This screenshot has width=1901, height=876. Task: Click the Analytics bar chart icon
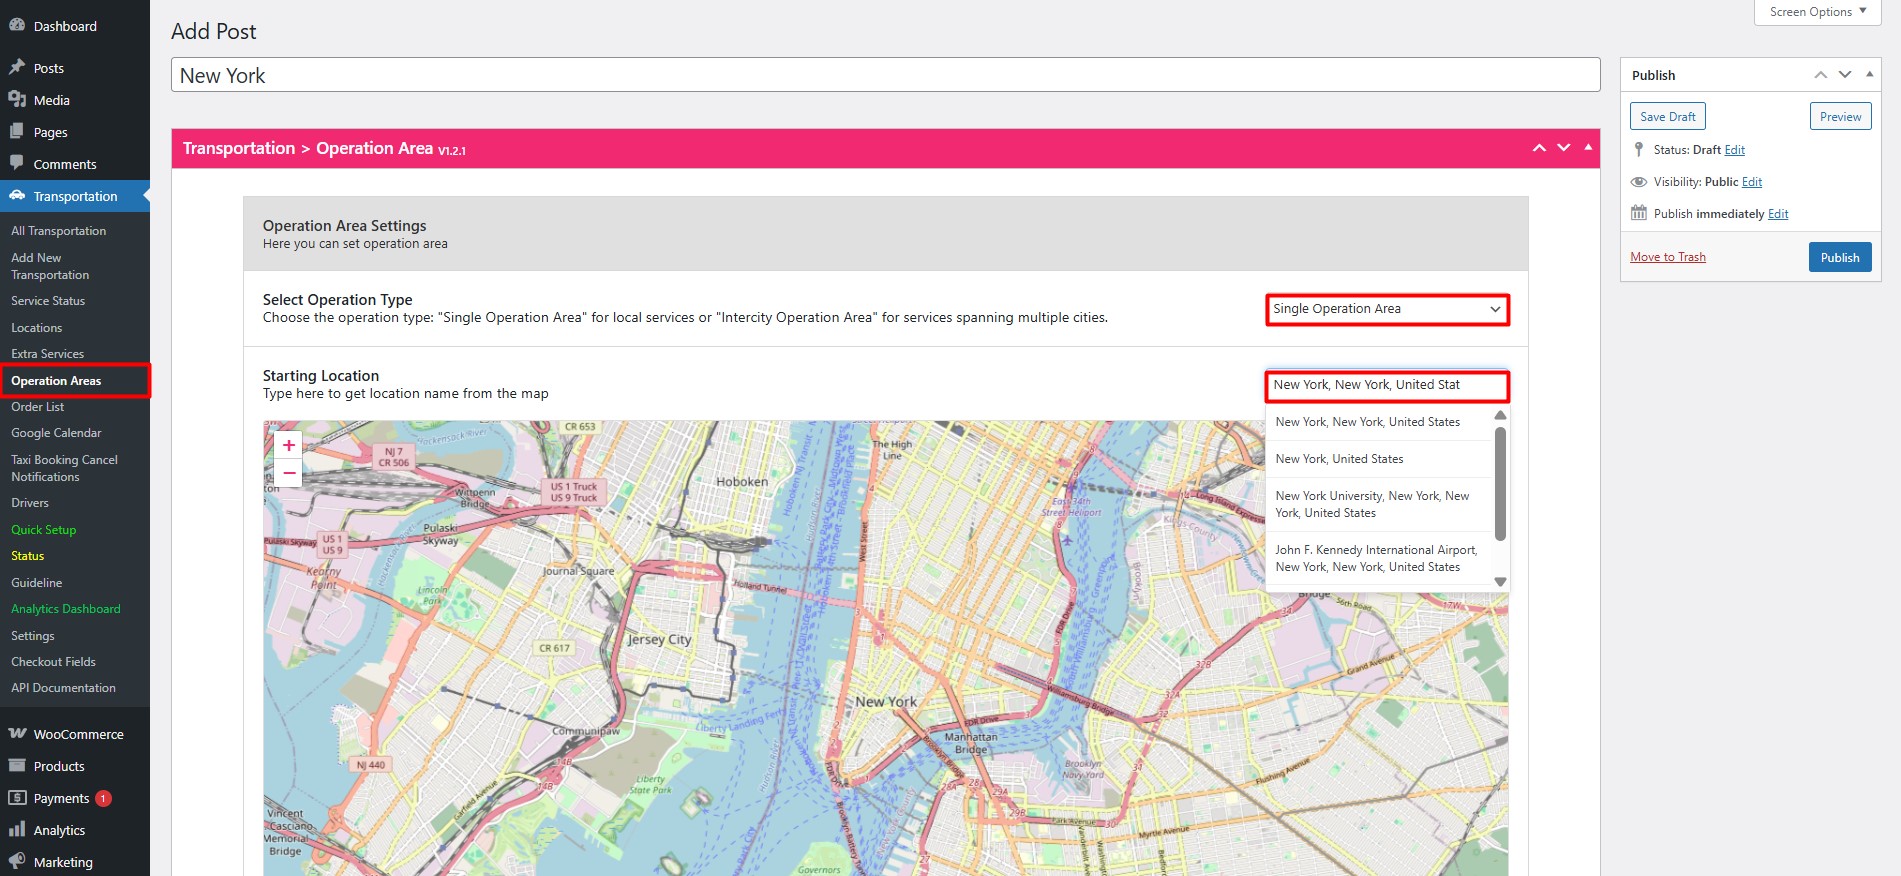[x=17, y=830]
